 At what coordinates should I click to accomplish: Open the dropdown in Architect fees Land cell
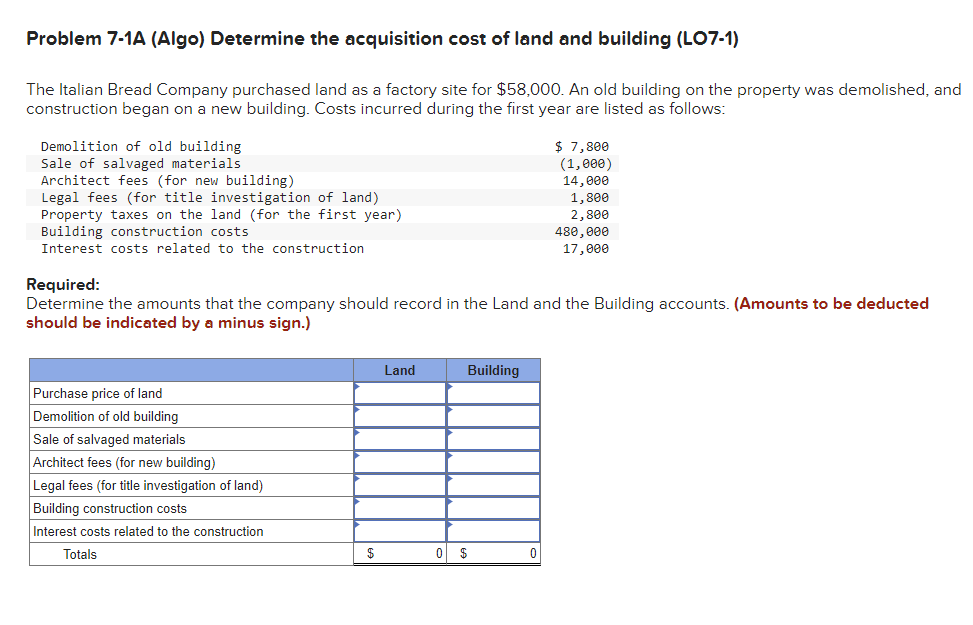(357, 456)
